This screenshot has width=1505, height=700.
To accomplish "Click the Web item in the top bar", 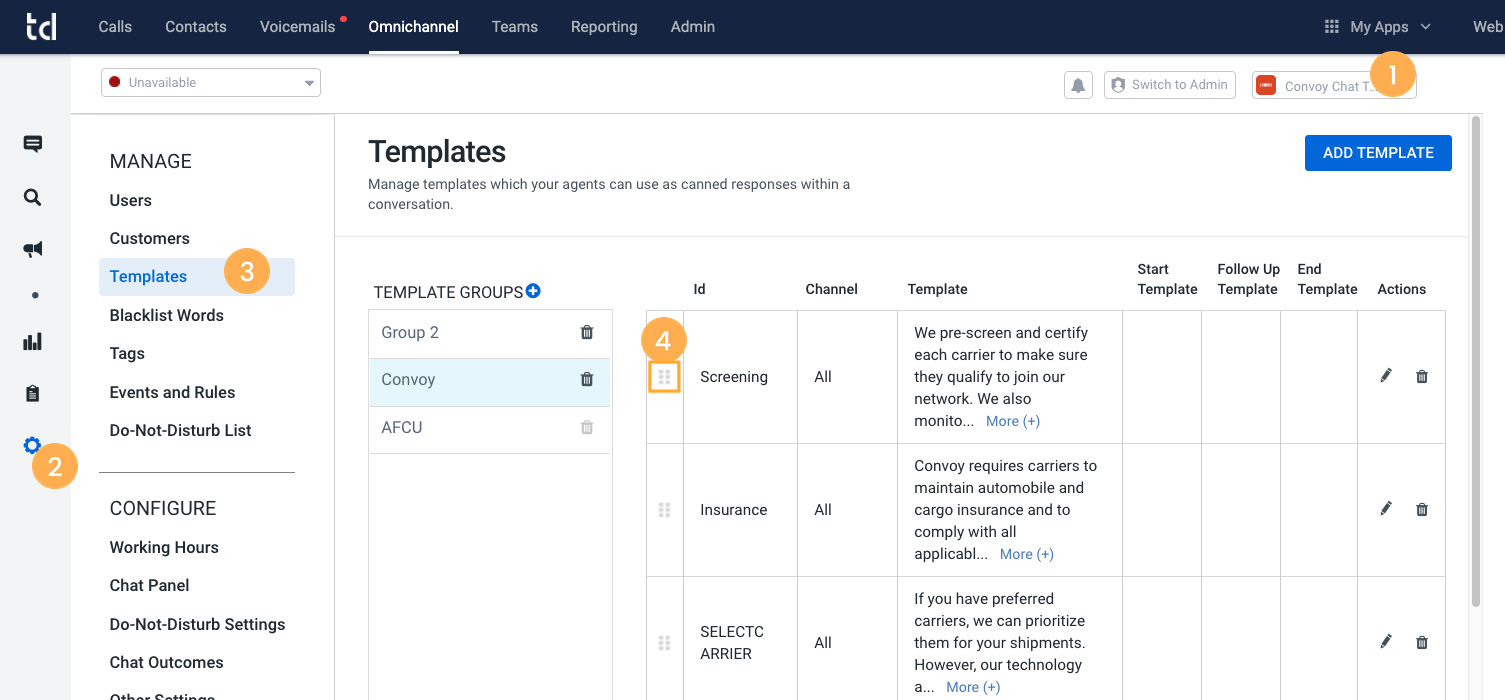I will tap(1488, 27).
